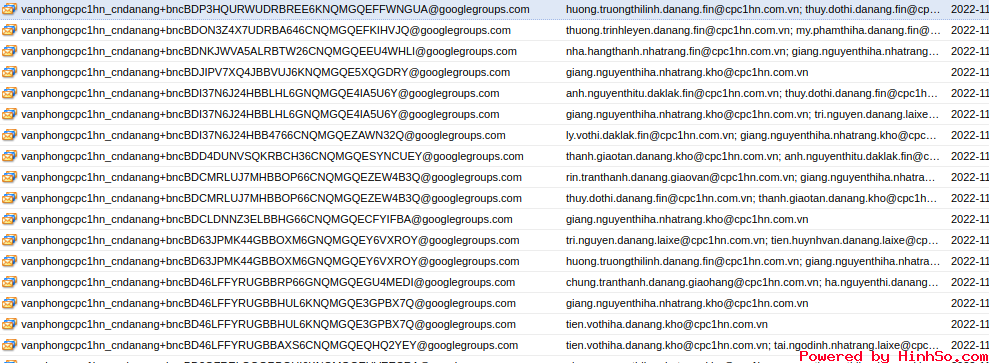
Task: Click the recipients starting with rin.tranthanh.danang.giaovan
Action: 752,177
